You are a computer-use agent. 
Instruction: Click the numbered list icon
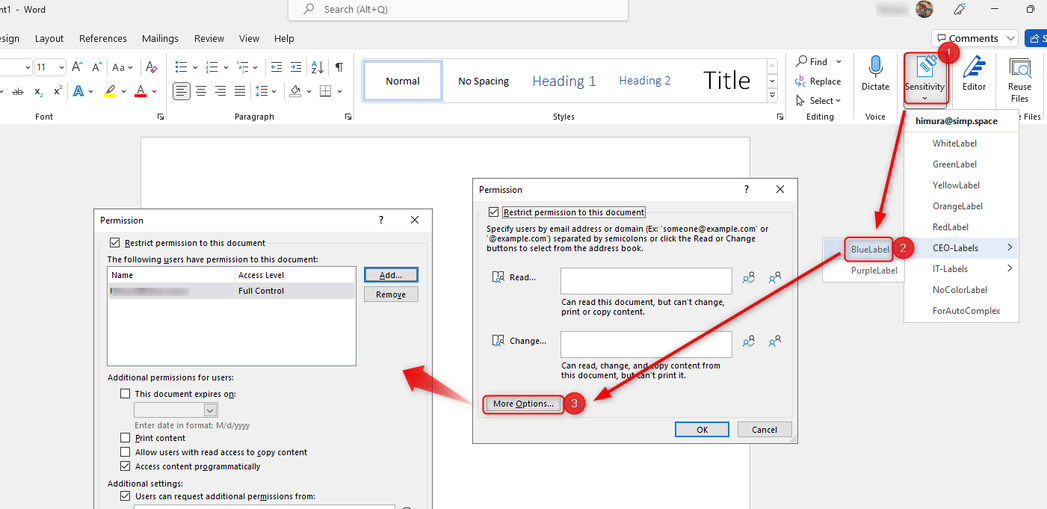[x=212, y=67]
